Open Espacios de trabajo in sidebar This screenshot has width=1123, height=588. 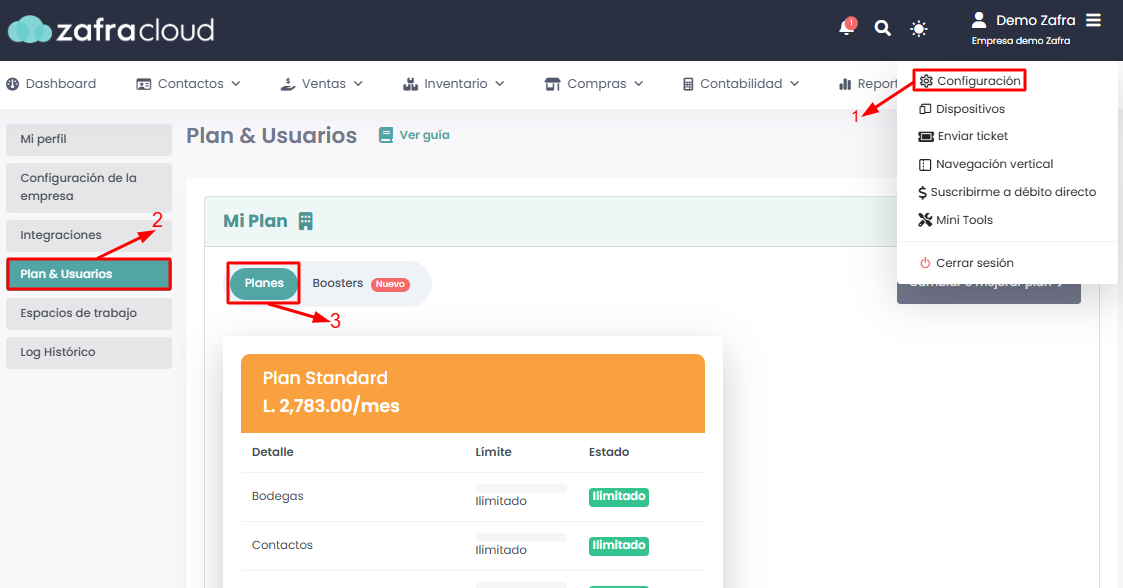[x=89, y=314]
